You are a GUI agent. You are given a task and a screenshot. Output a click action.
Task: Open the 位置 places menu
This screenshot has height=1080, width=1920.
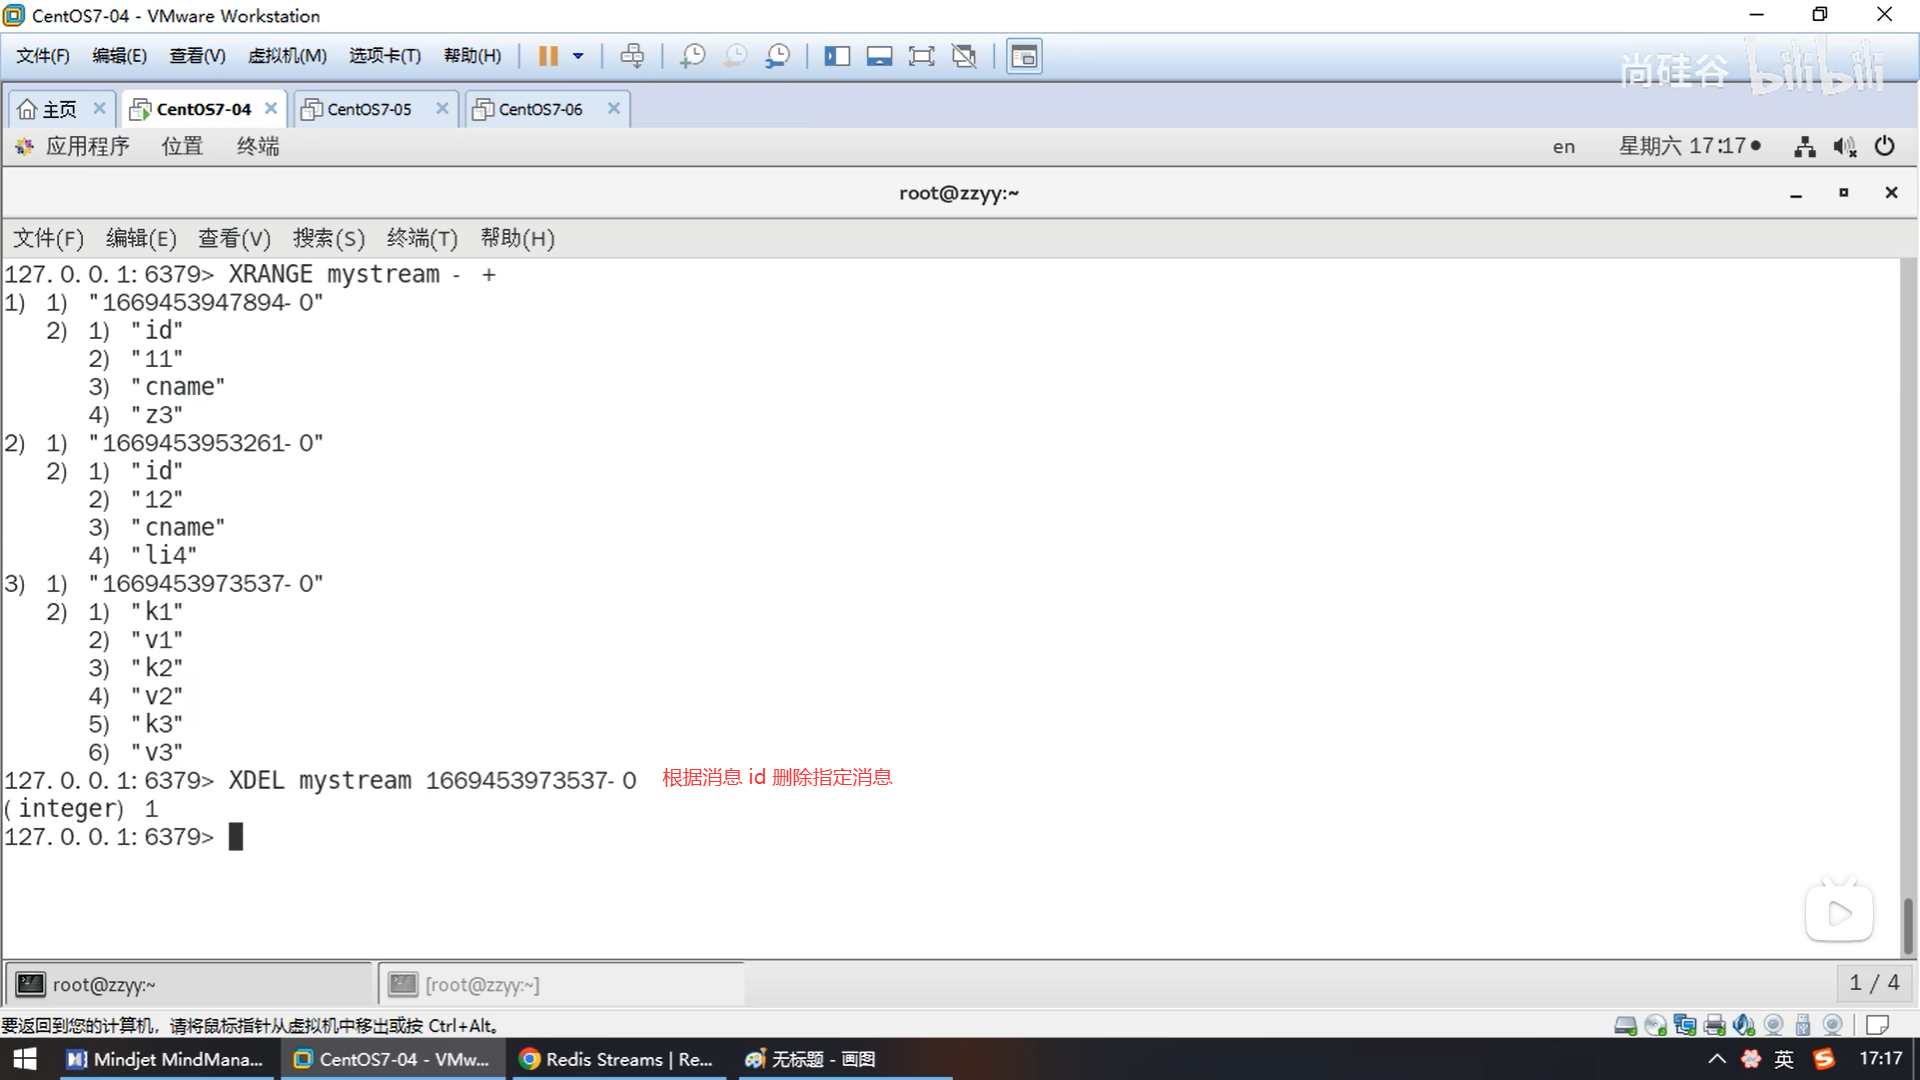pyautogui.click(x=182, y=146)
